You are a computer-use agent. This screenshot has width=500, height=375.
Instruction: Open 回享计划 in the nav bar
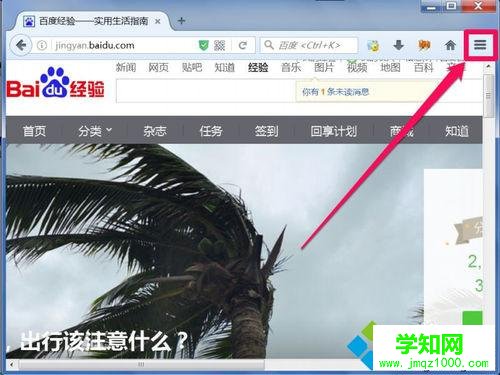point(334,131)
